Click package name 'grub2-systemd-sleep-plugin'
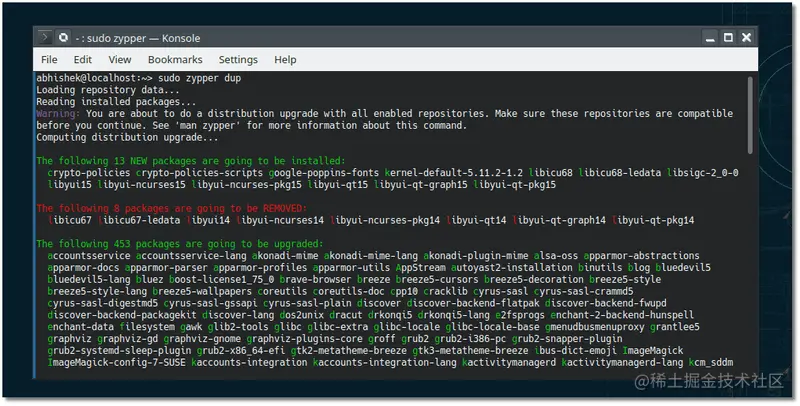 [x=119, y=351]
